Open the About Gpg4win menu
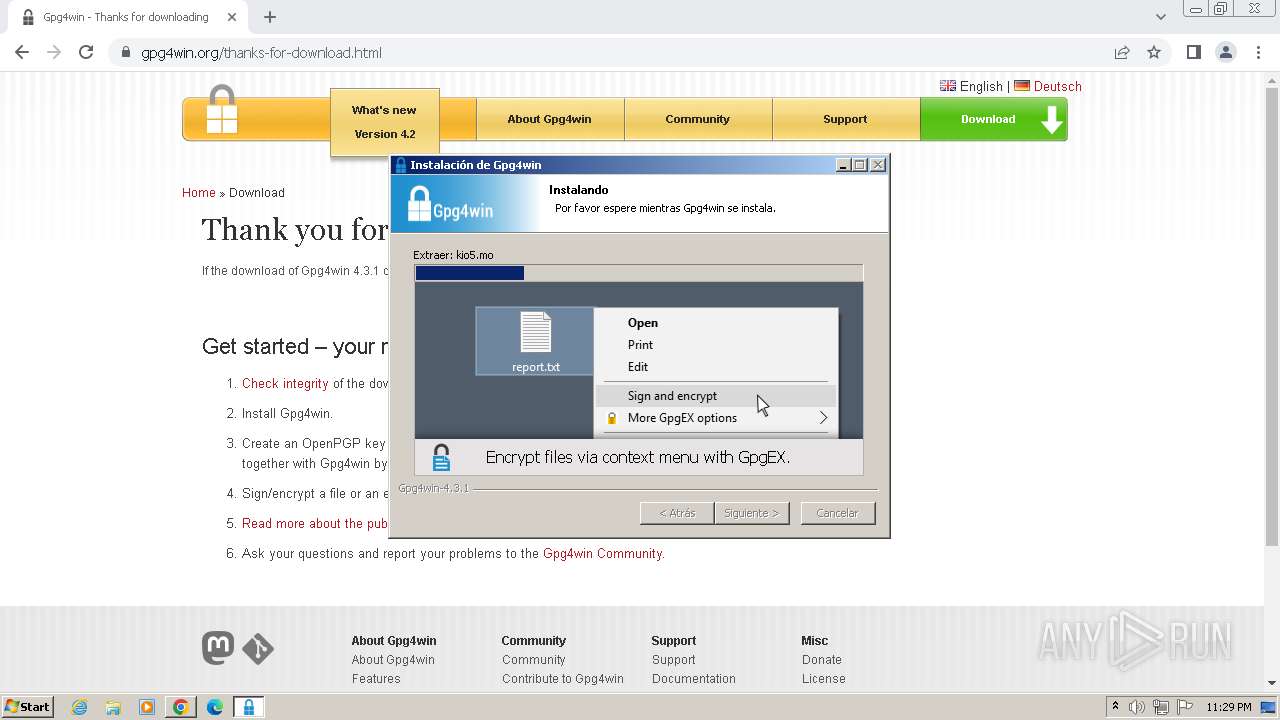Screen dimensions: 1280x720 click(549, 119)
